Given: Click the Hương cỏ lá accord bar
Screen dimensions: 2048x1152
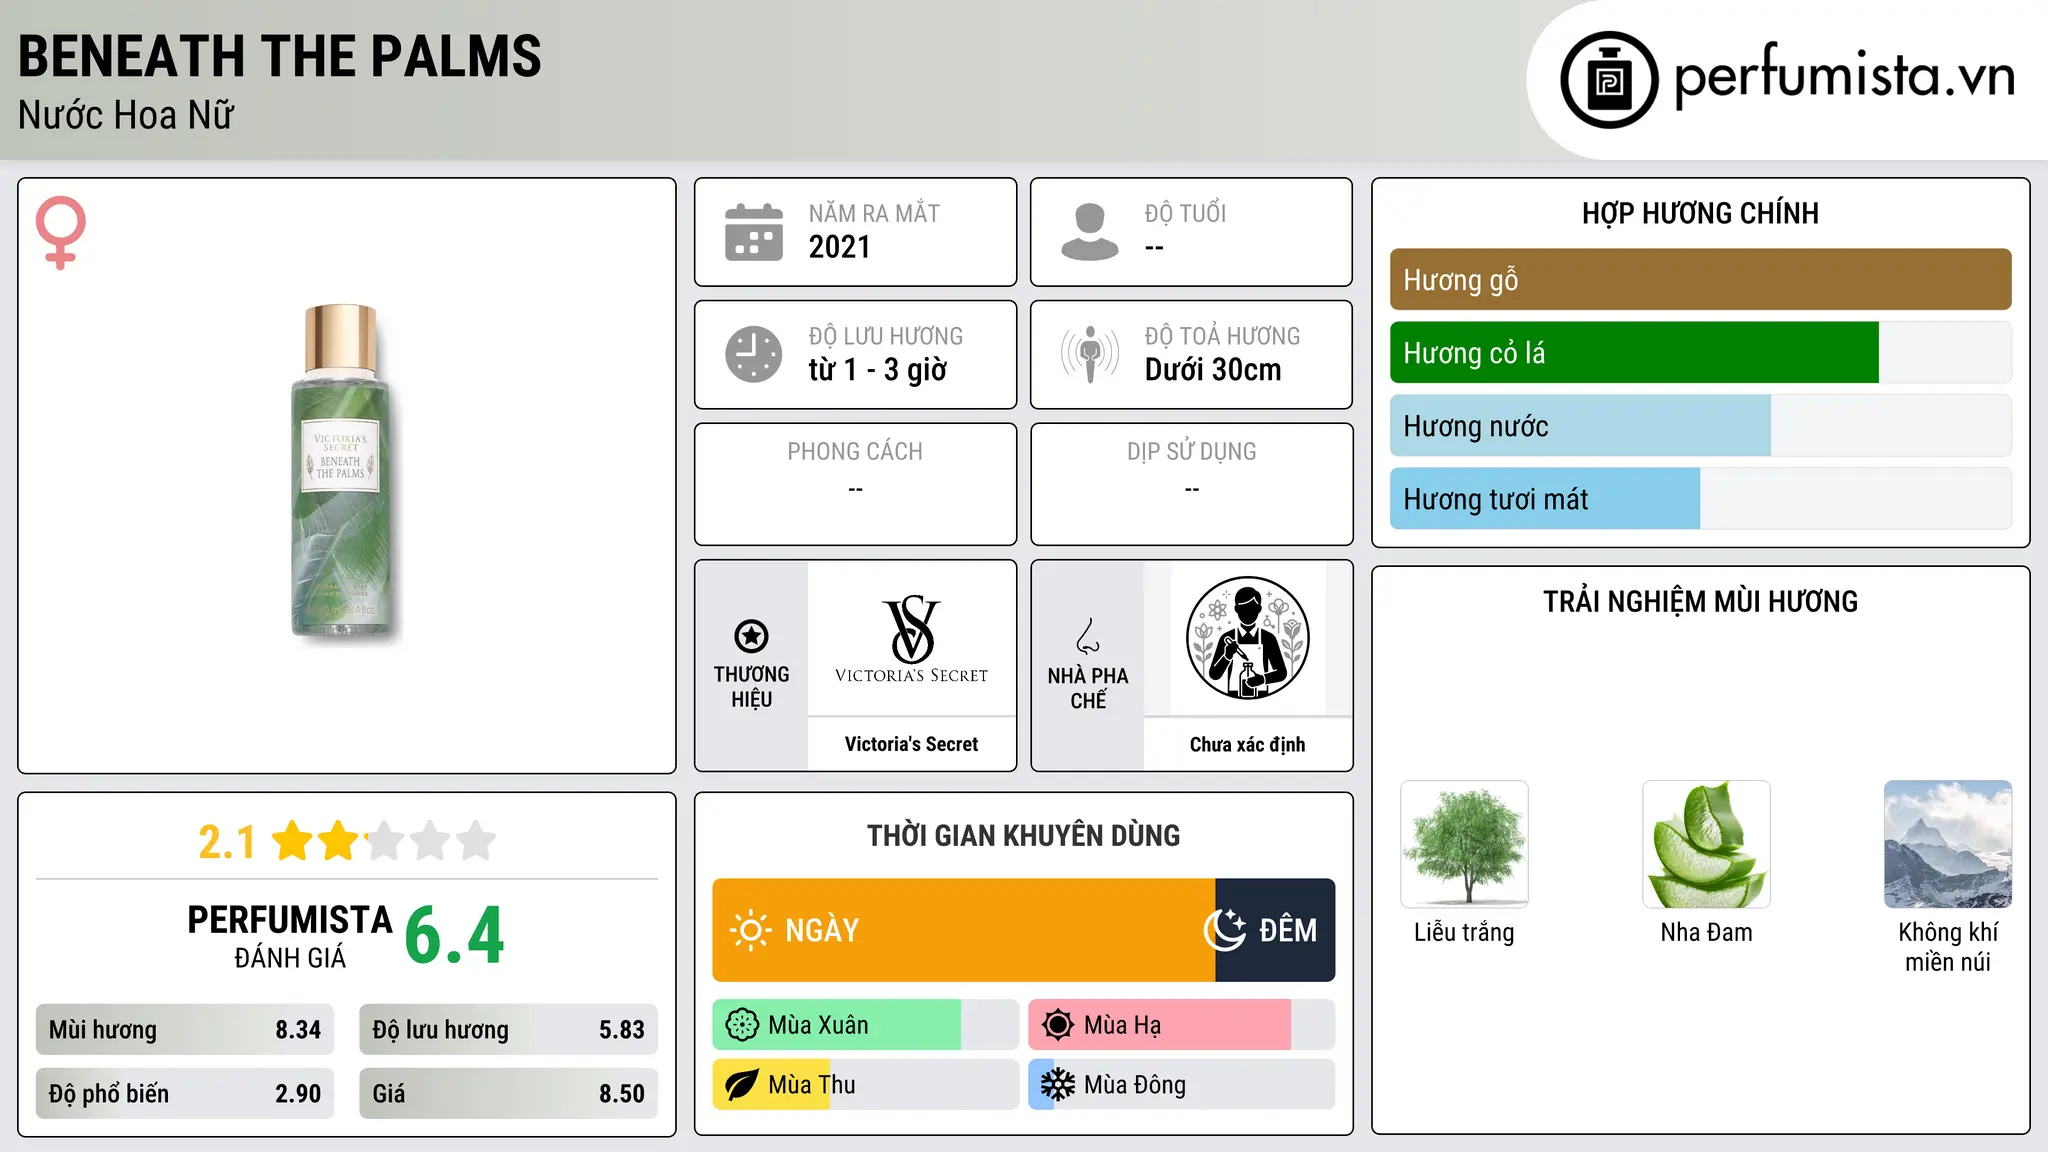Looking at the screenshot, I should click(x=1700, y=353).
